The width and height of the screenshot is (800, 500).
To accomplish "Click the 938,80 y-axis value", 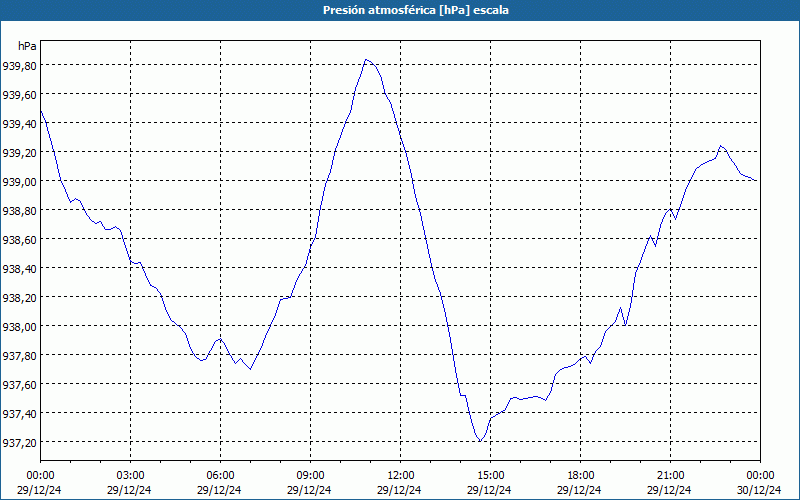I will pos(19,210).
